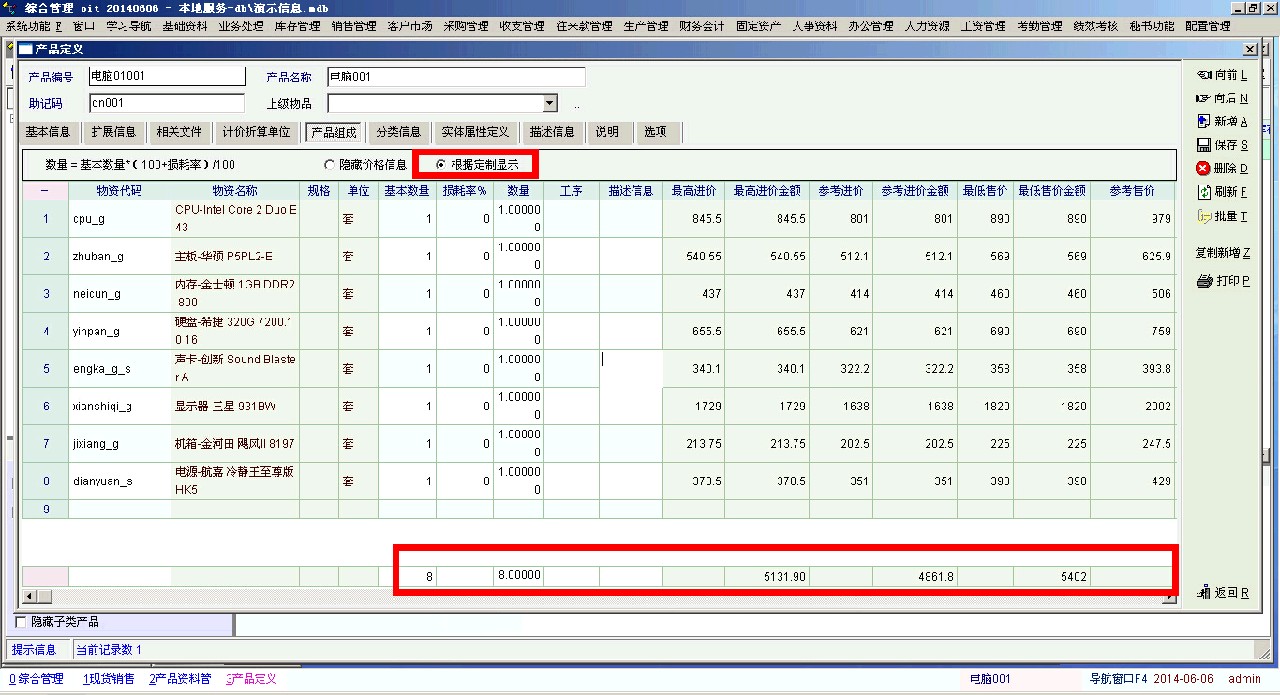Screen dimensions: 1280x695
Task: Click the 新增 (add new) icon
Action: click(1203, 121)
